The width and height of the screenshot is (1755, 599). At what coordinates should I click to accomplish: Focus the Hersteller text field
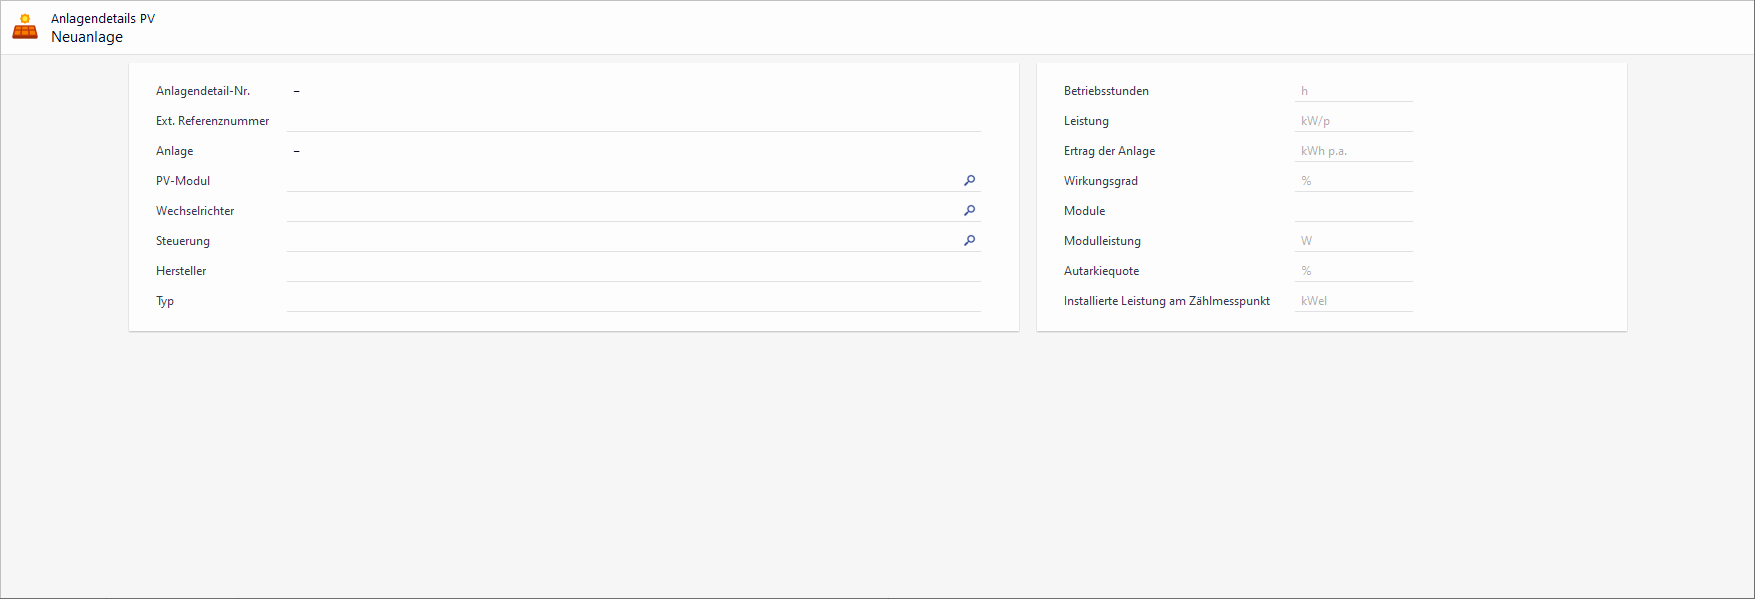(x=632, y=271)
